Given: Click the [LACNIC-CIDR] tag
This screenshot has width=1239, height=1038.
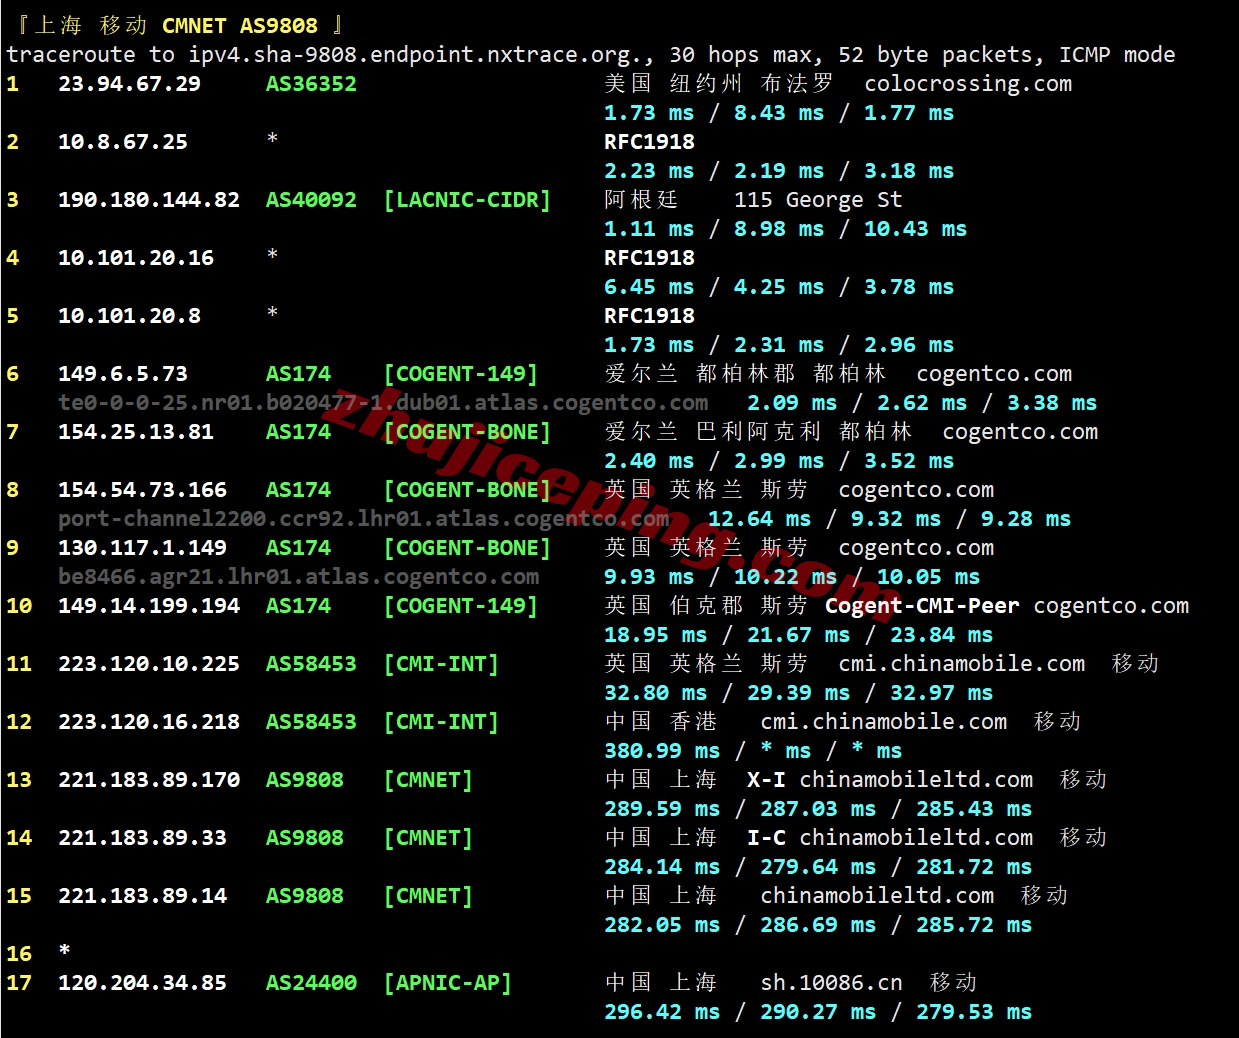Looking at the screenshot, I should tap(467, 200).
